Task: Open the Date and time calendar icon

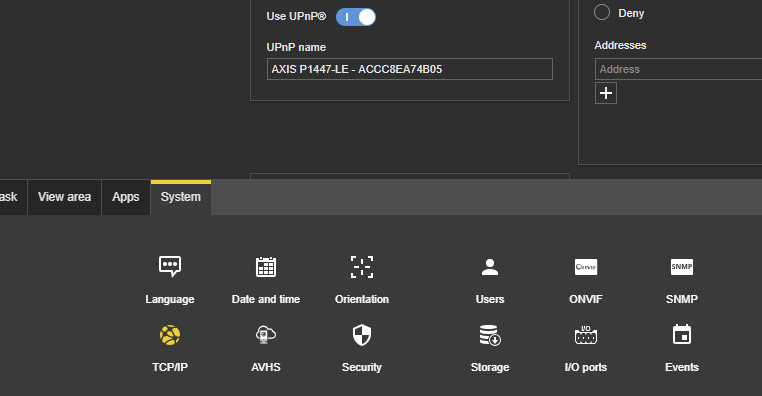Action: coord(266,267)
